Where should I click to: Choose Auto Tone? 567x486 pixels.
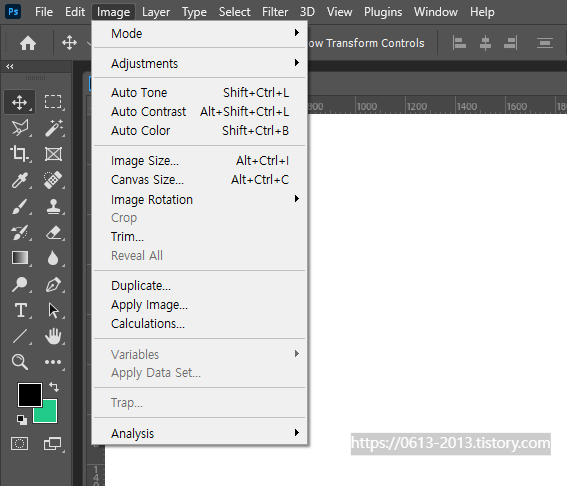(200, 93)
